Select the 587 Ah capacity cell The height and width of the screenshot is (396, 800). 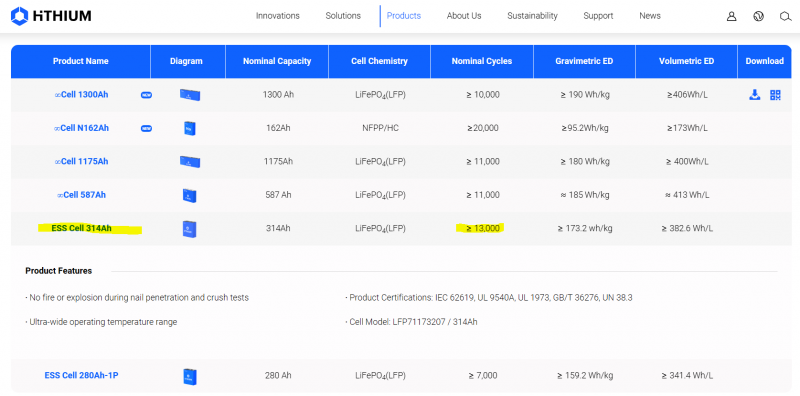pos(278,195)
